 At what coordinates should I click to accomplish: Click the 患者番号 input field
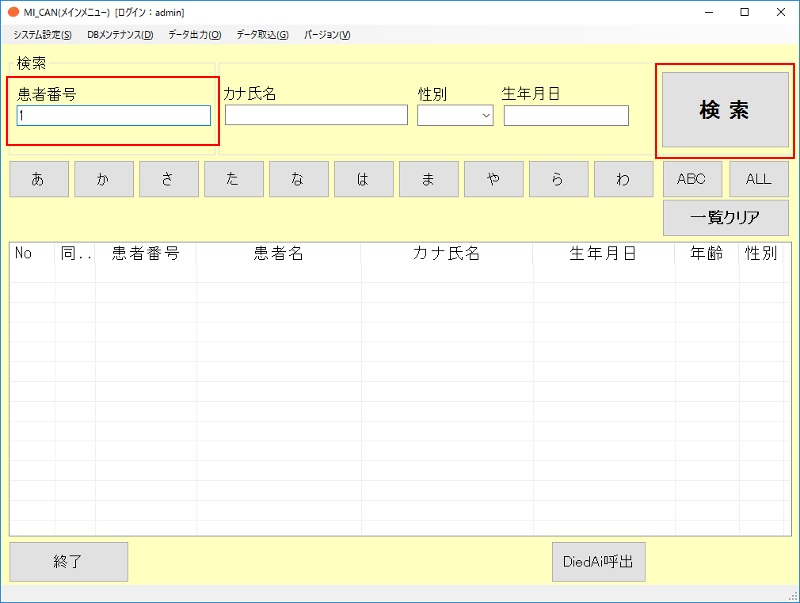[x=113, y=116]
